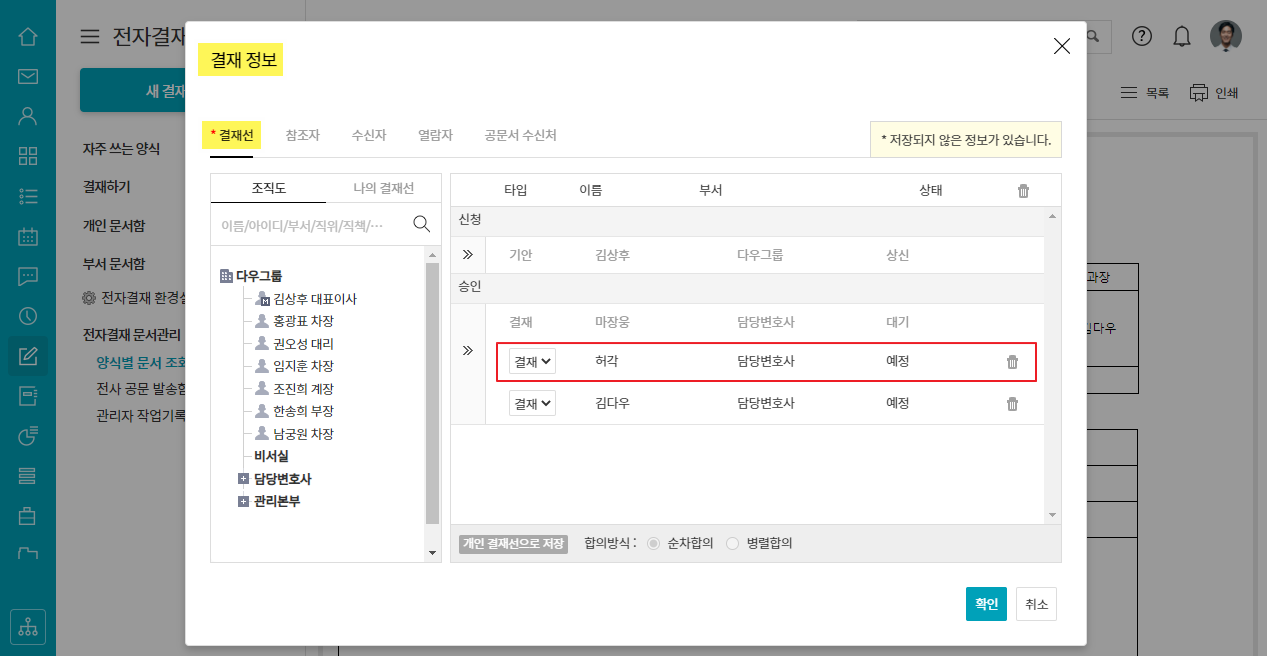Open the help question mark icon
Screen dimensions: 1267x656
click(1142, 36)
